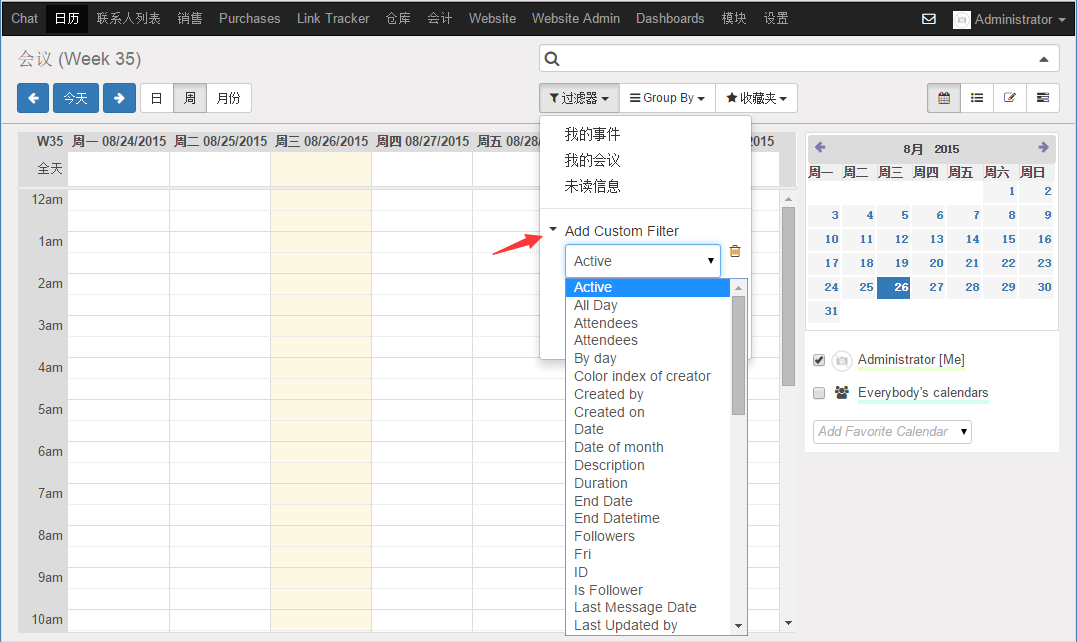1077x642 pixels.
Task: Switch to list view icon
Action: (x=977, y=98)
